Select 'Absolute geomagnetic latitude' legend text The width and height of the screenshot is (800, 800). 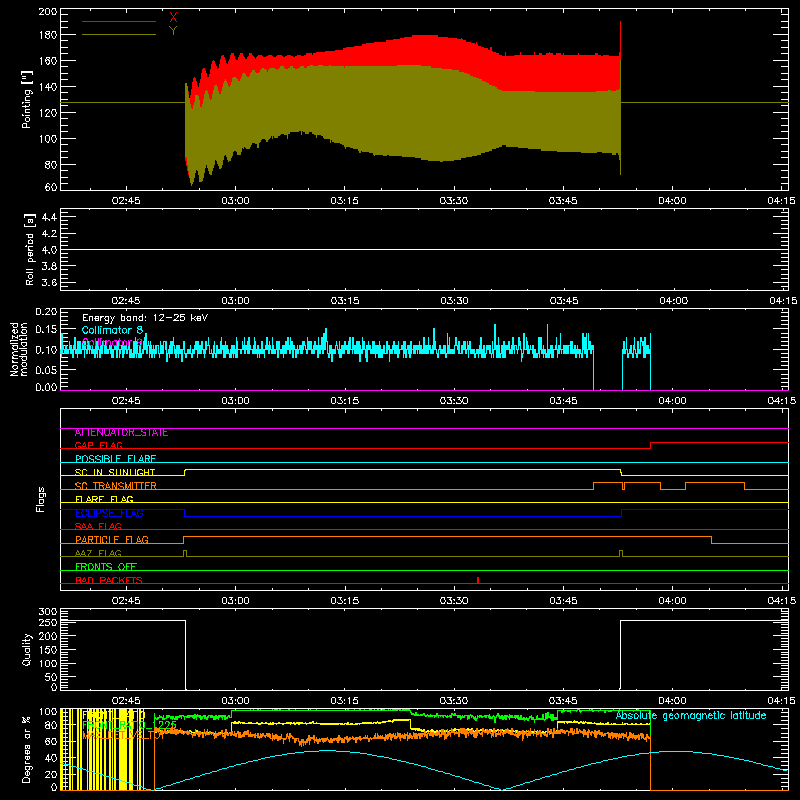point(691,715)
